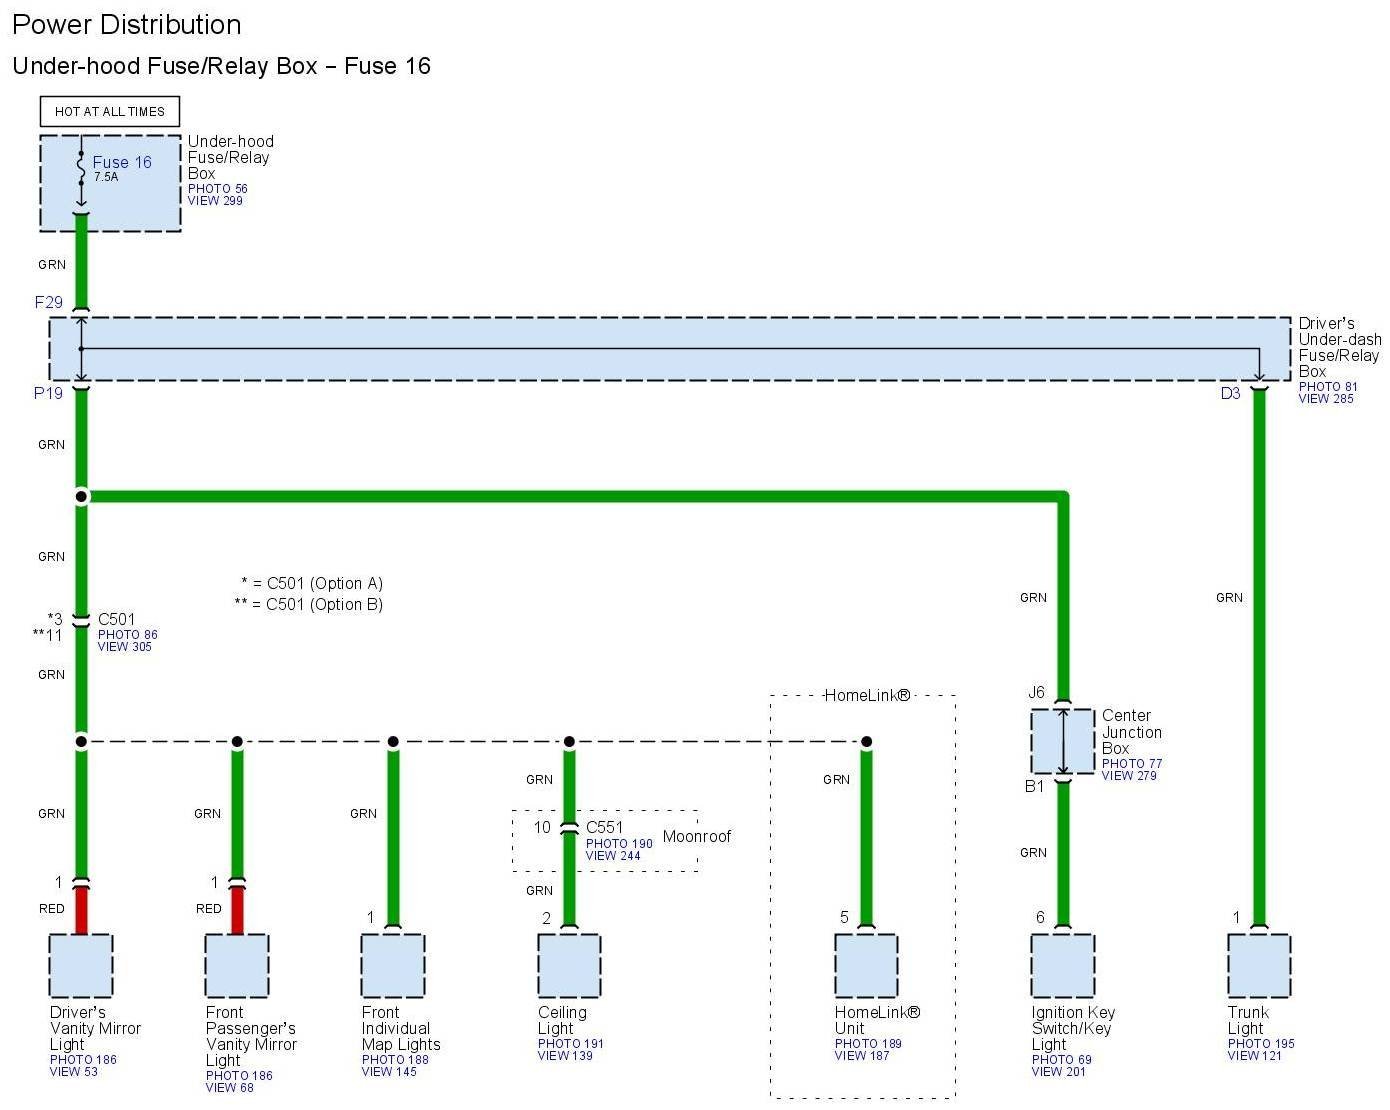Click the HomeLink Unit component box

(x=866, y=966)
